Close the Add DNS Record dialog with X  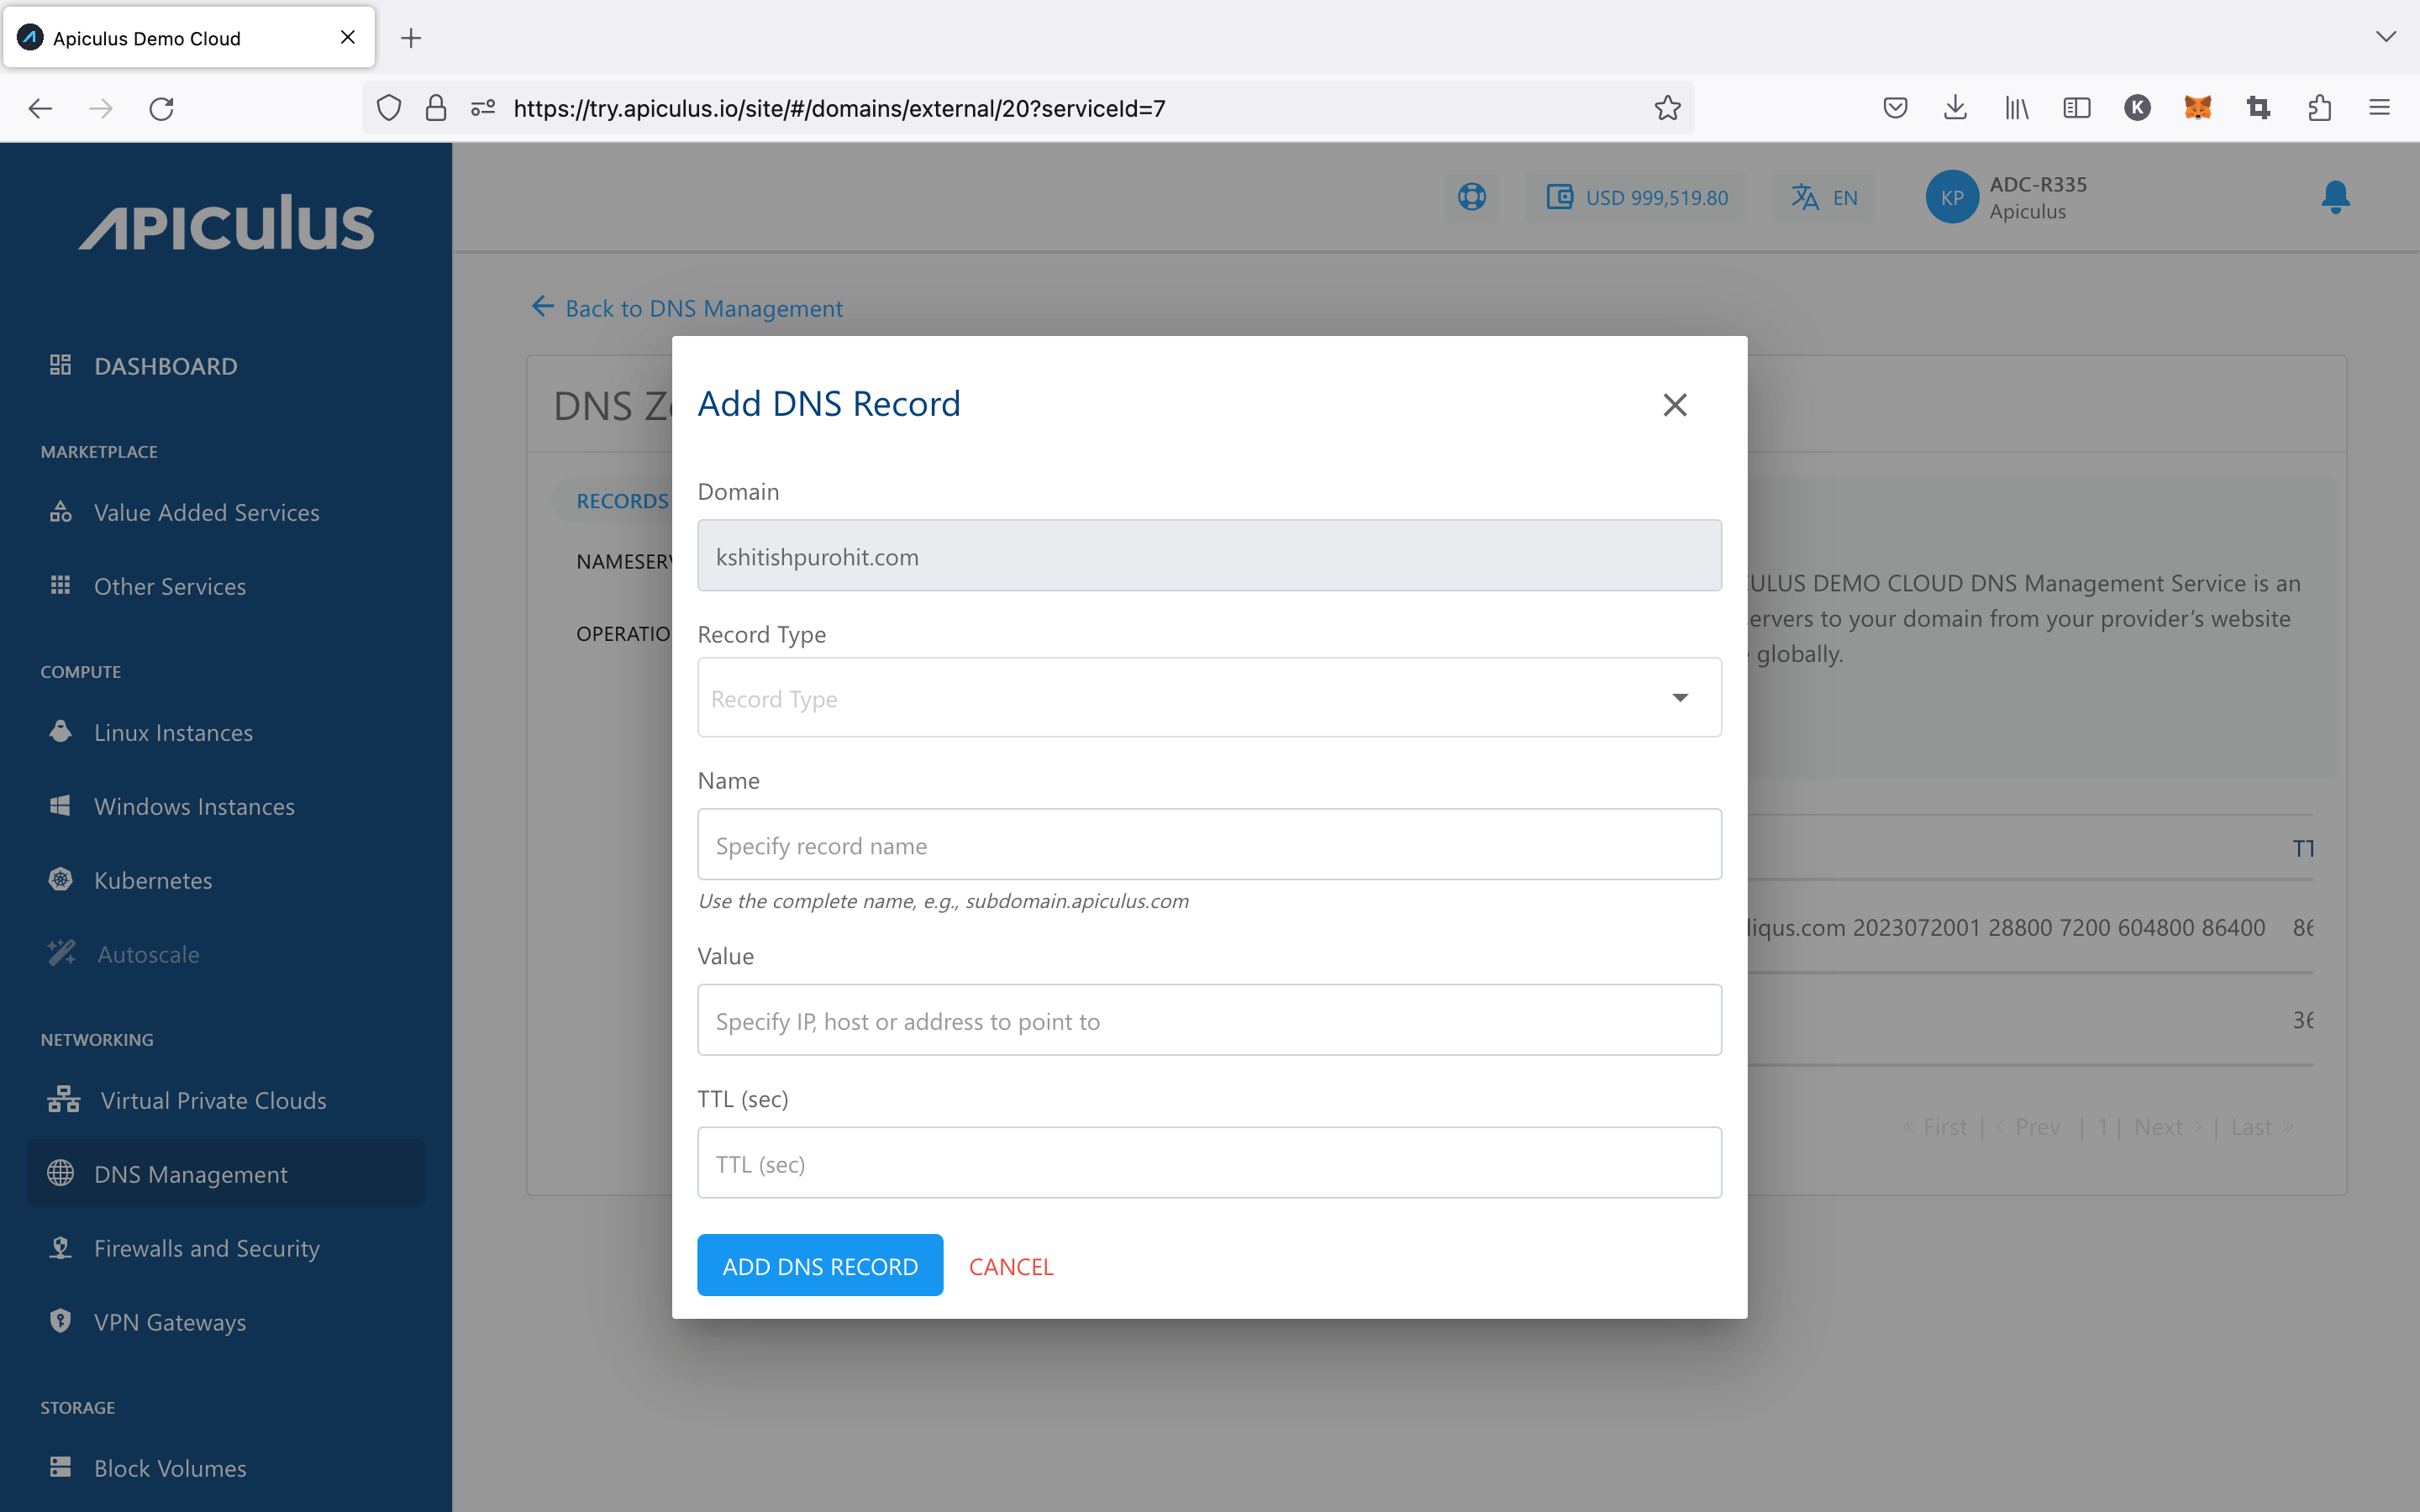click(x=1674, y=404)
